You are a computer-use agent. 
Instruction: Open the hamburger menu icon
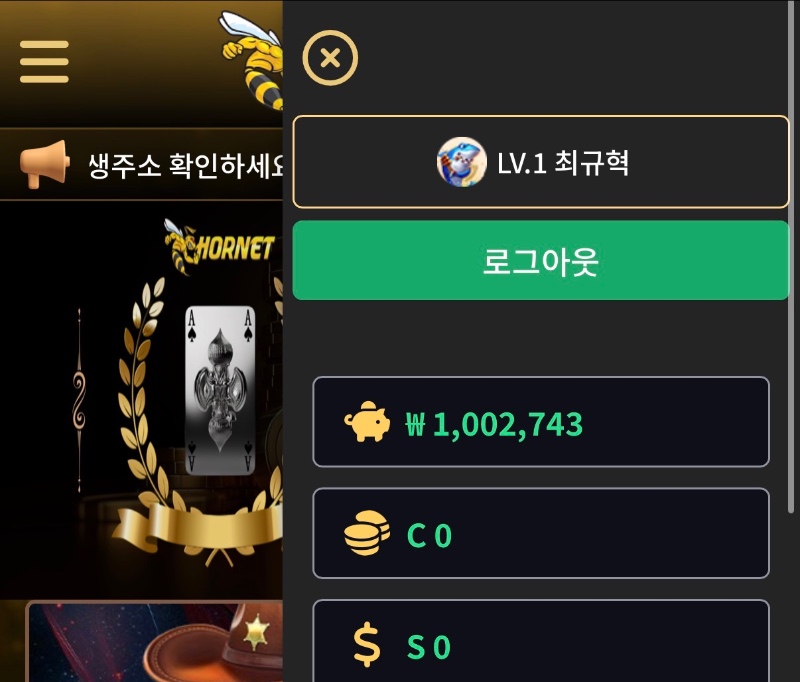[44, 62]
